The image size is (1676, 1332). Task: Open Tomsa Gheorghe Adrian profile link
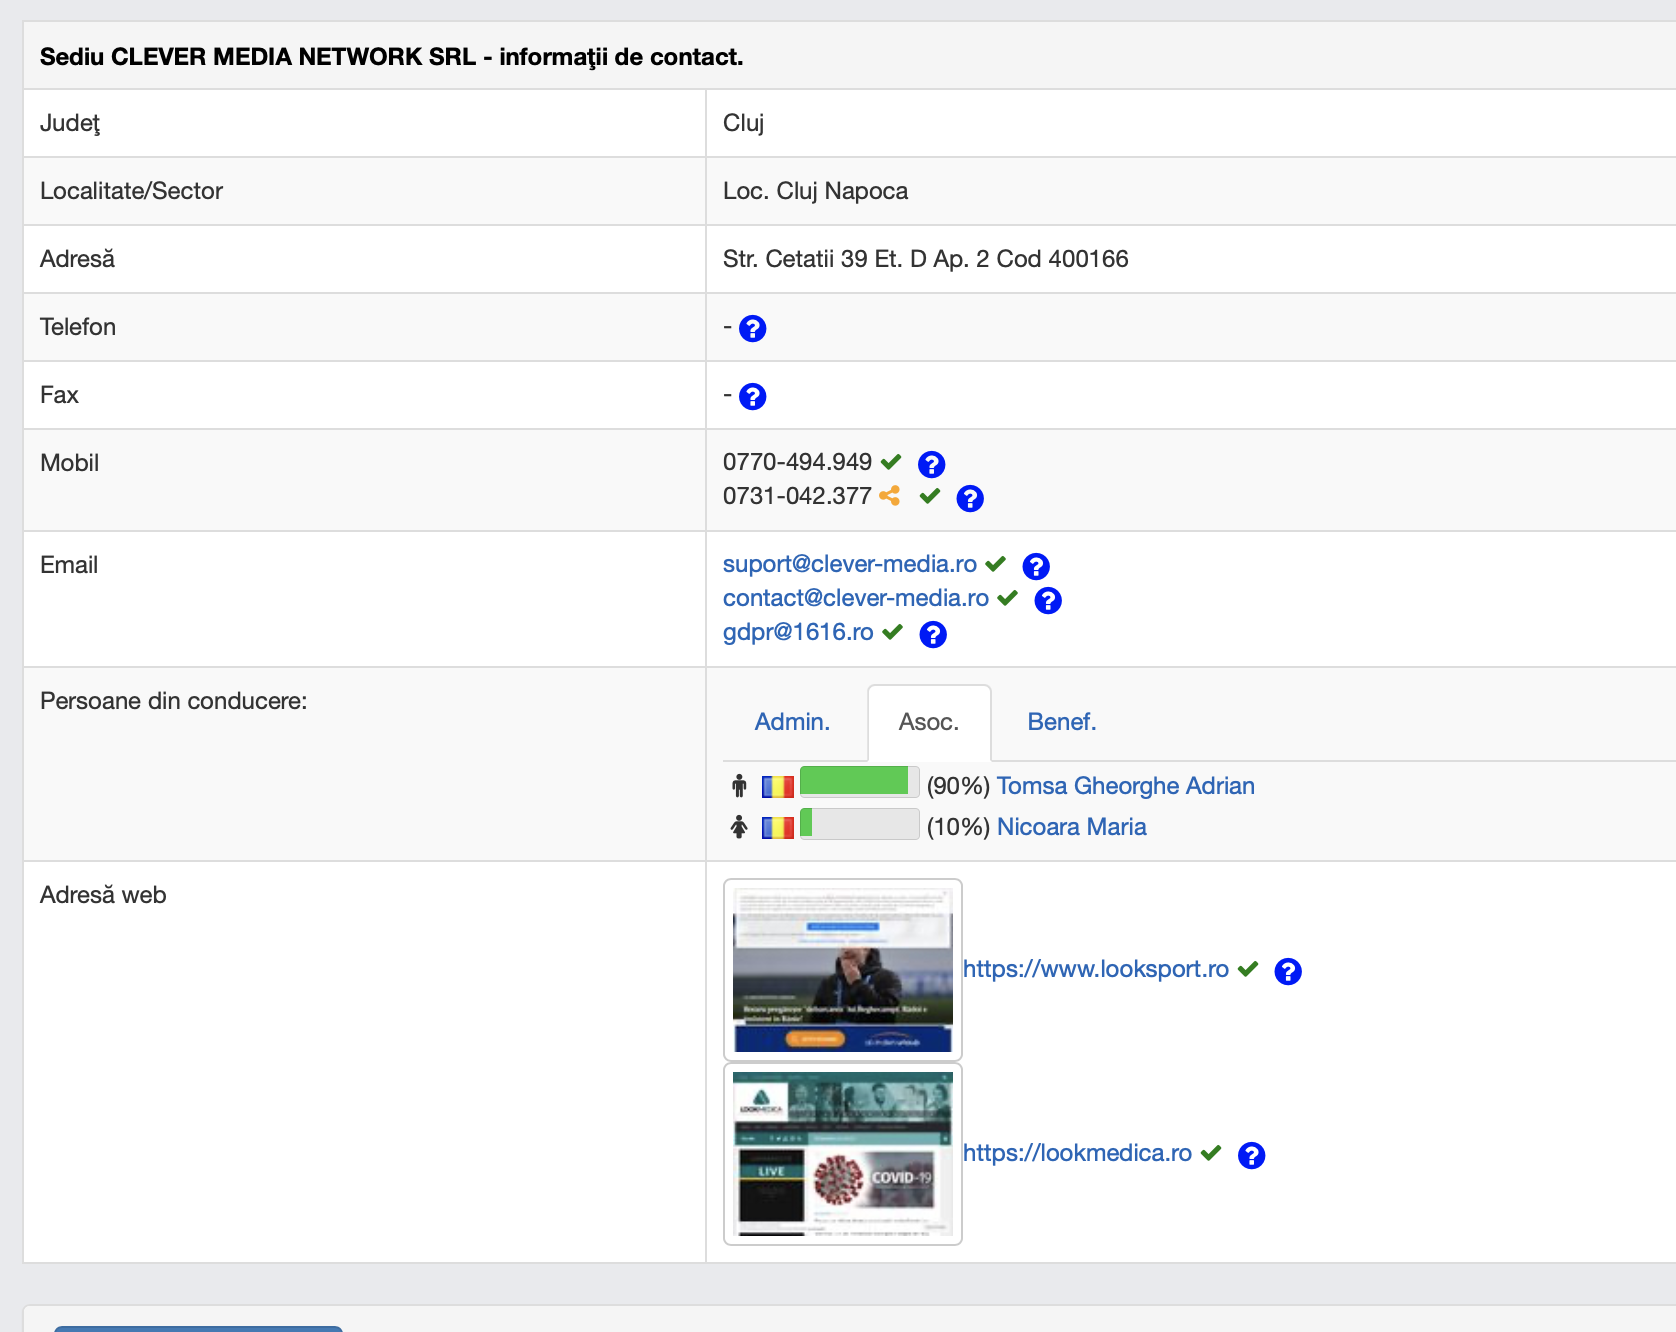point(1125,786)
